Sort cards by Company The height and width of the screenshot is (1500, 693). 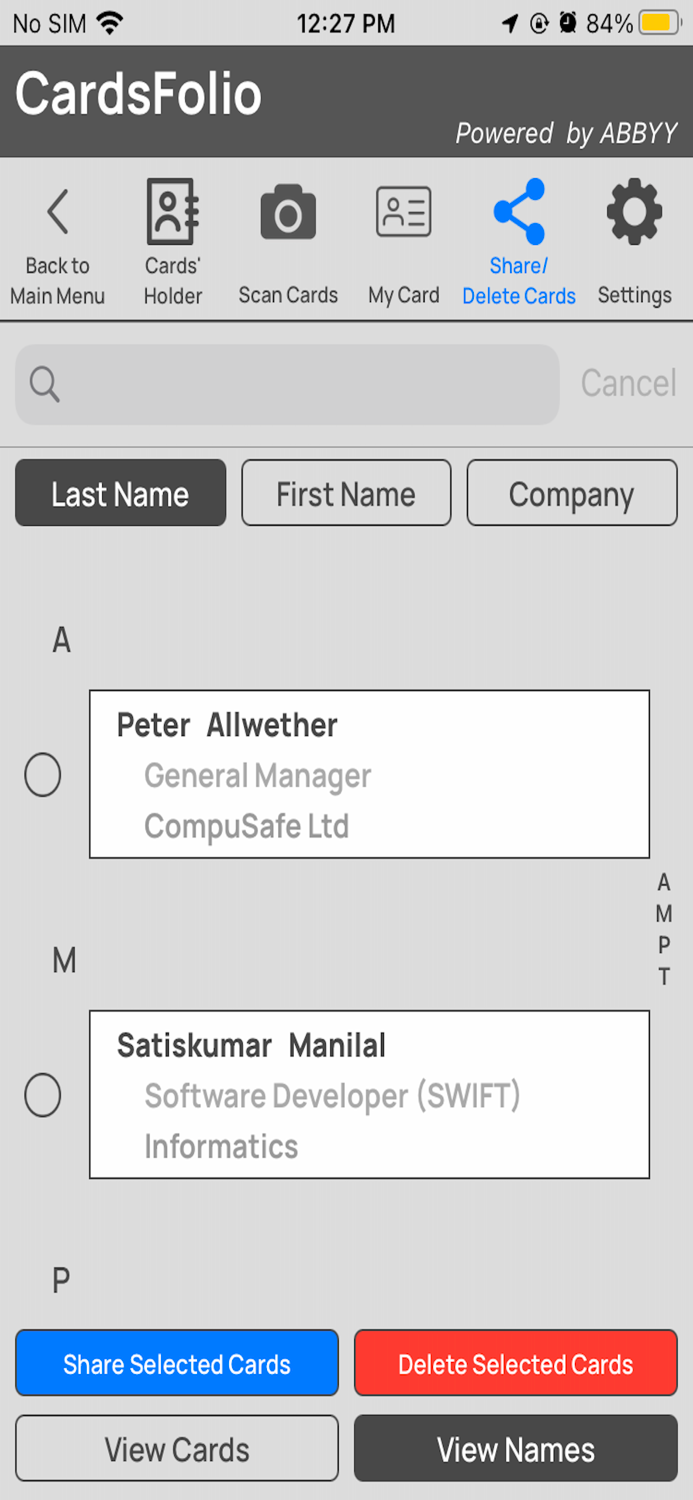click(x=571, y=494)
